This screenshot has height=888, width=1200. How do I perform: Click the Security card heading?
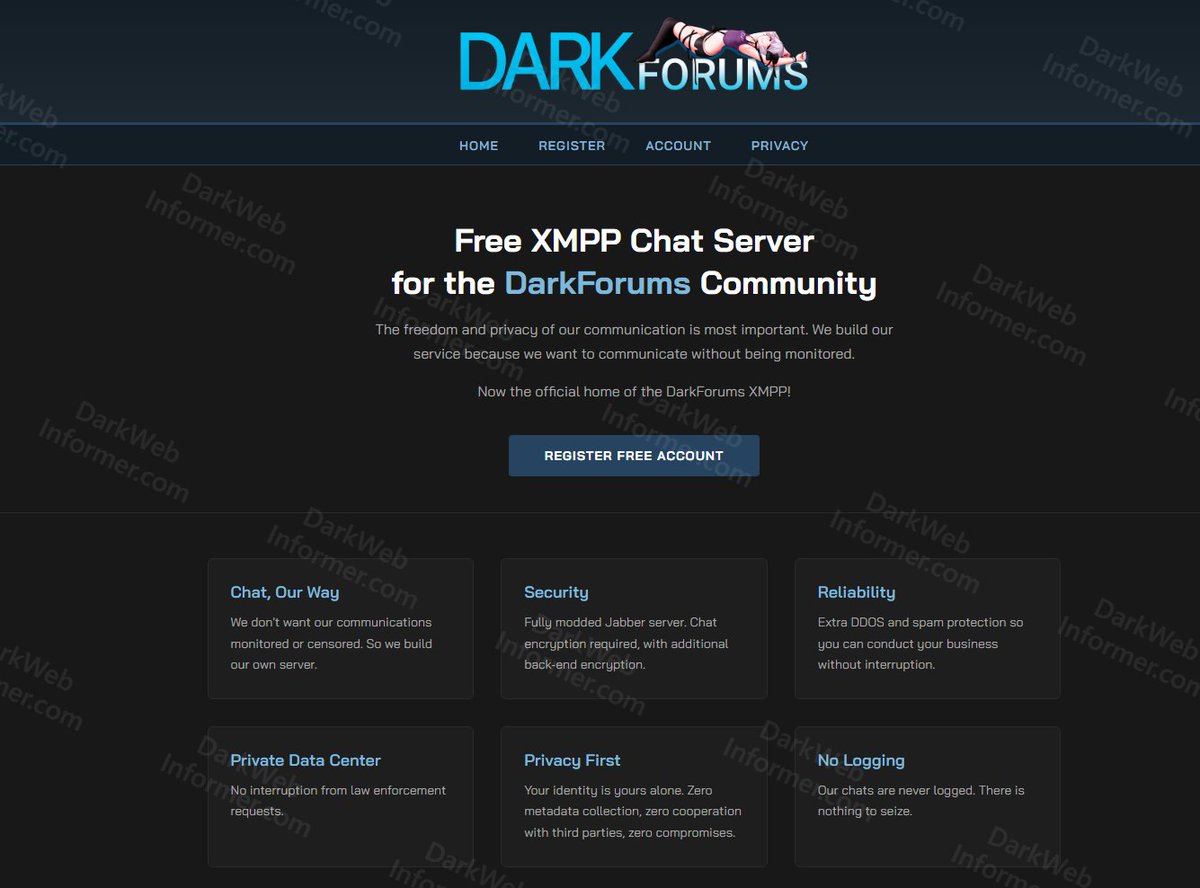[x=556, y=592]
